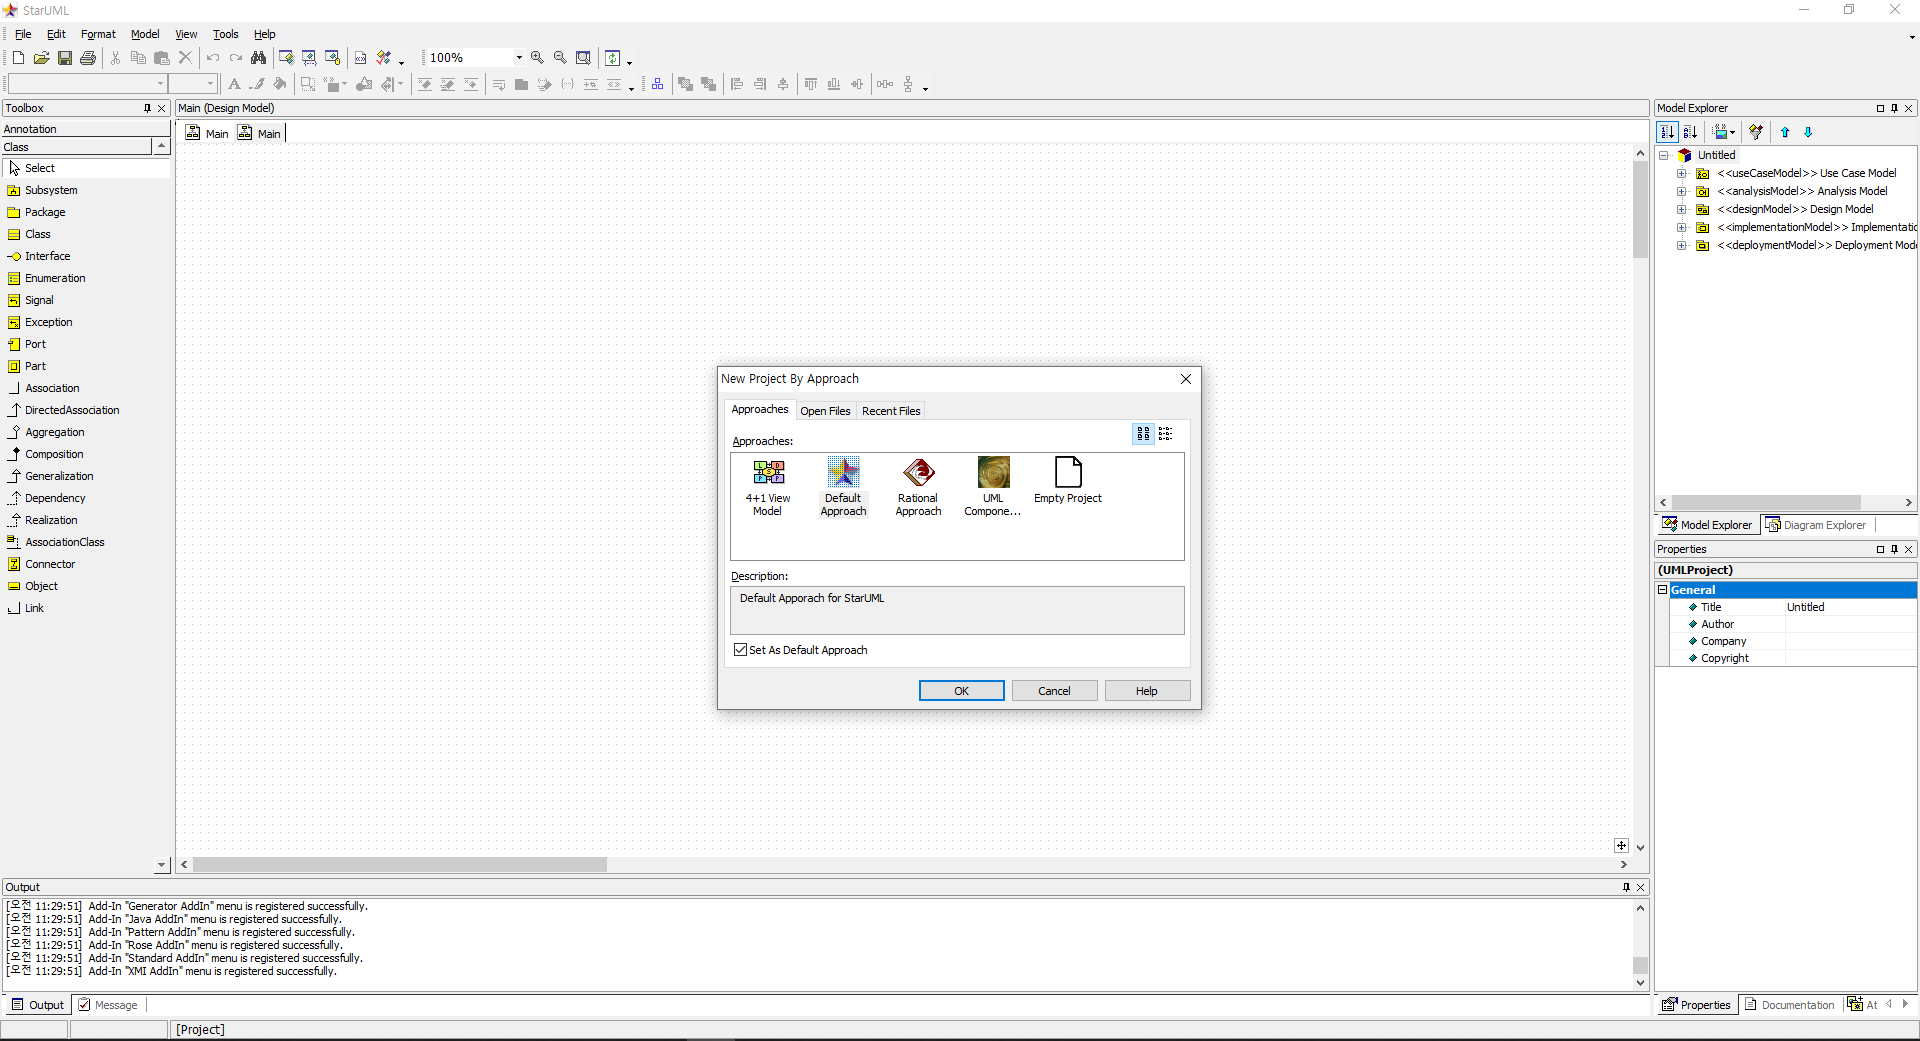Image resolution: width=1920 pixels, height=1041 pixels.
Task: Expand the Design Model tree node
Action: point(1682,210)
